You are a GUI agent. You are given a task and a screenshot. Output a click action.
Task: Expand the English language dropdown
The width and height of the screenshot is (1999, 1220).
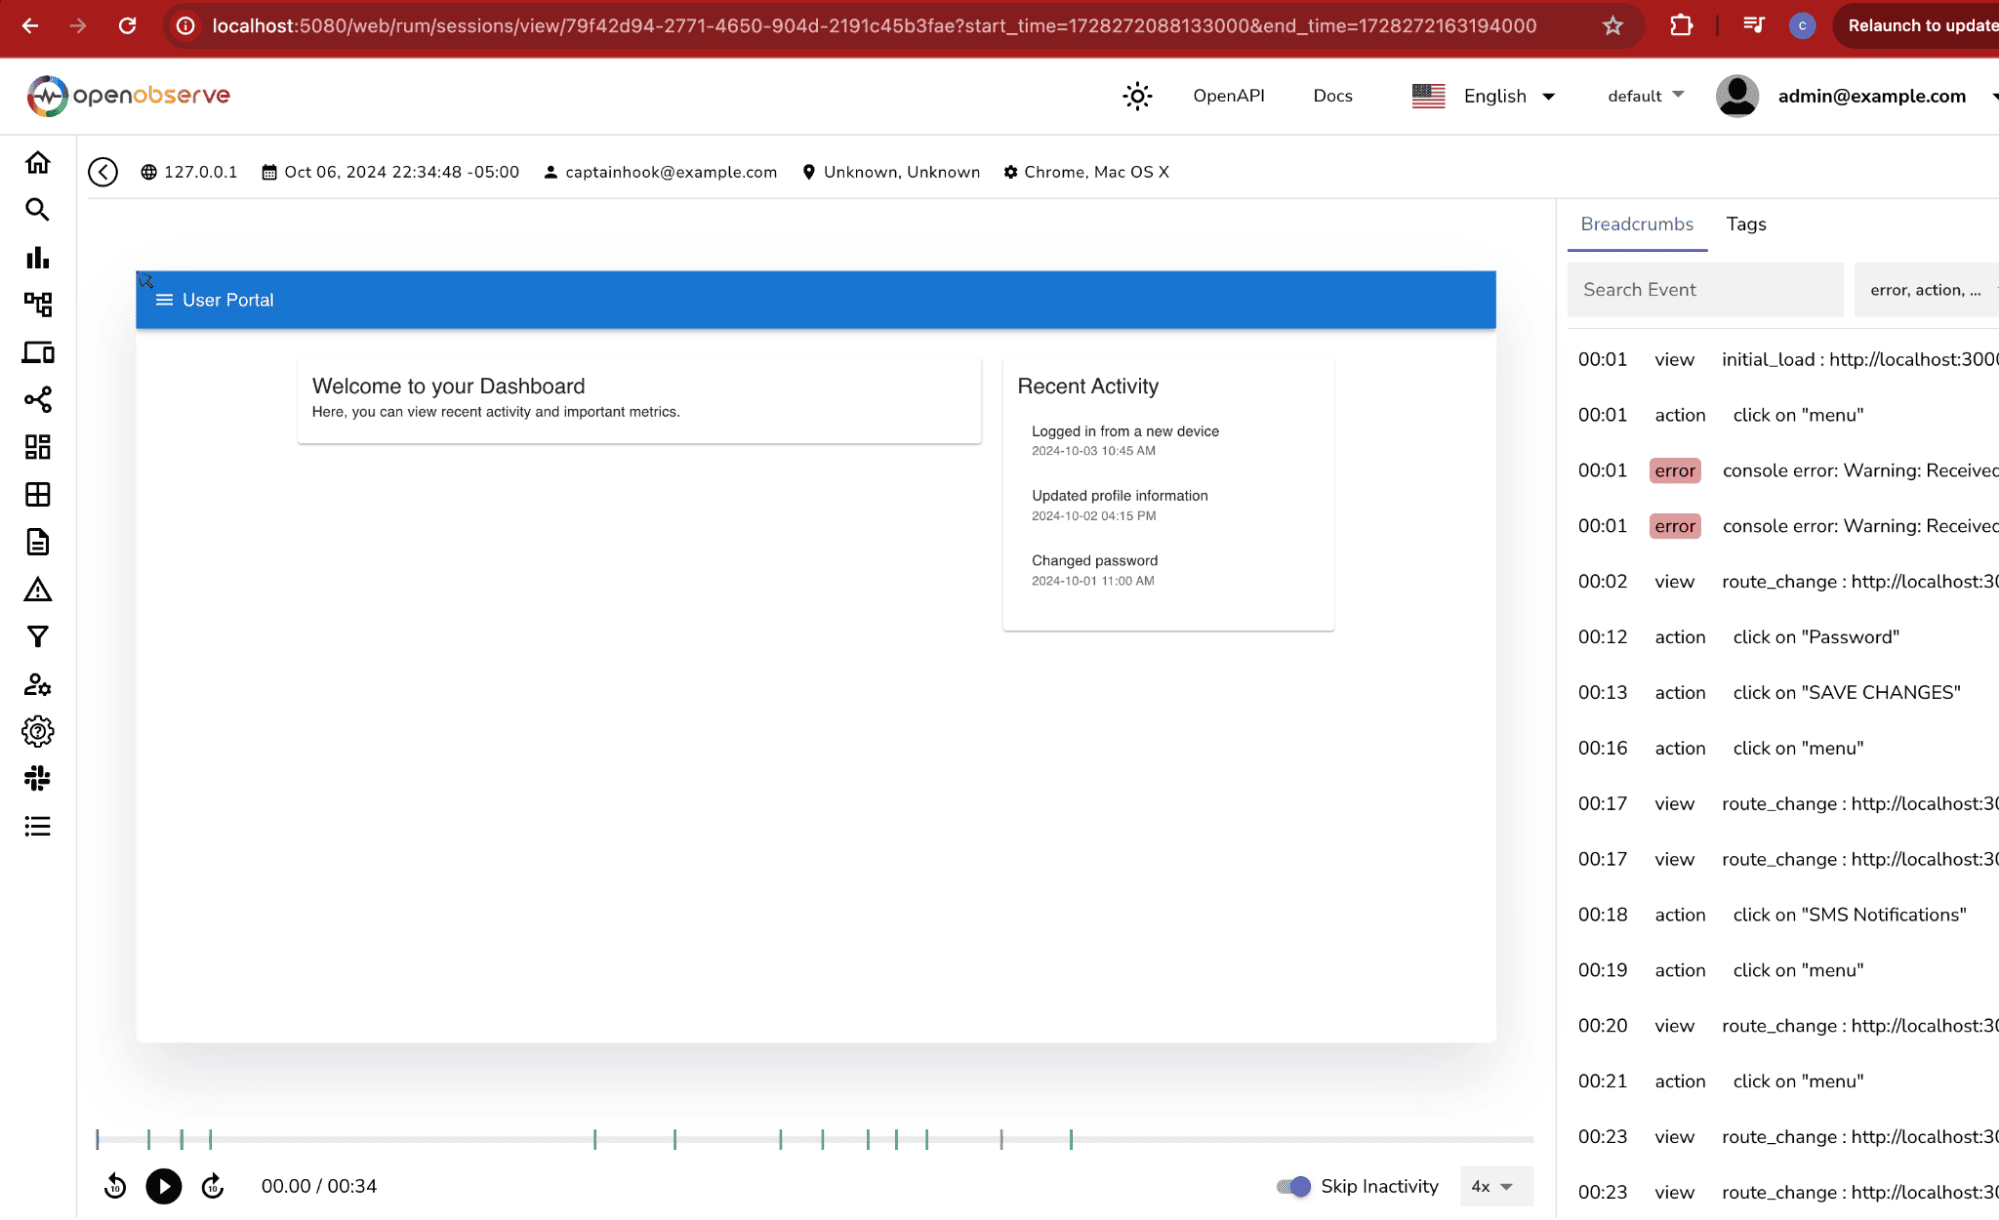[1506, 95]
